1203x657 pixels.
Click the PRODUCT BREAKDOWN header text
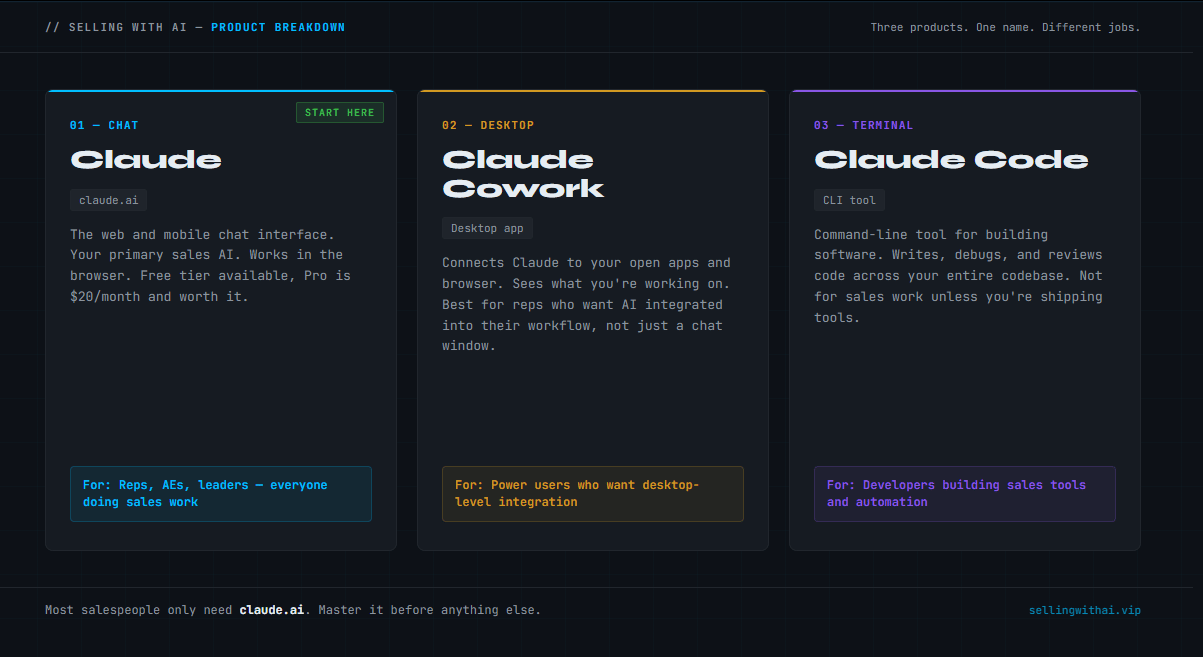click(x=278, y=27)
